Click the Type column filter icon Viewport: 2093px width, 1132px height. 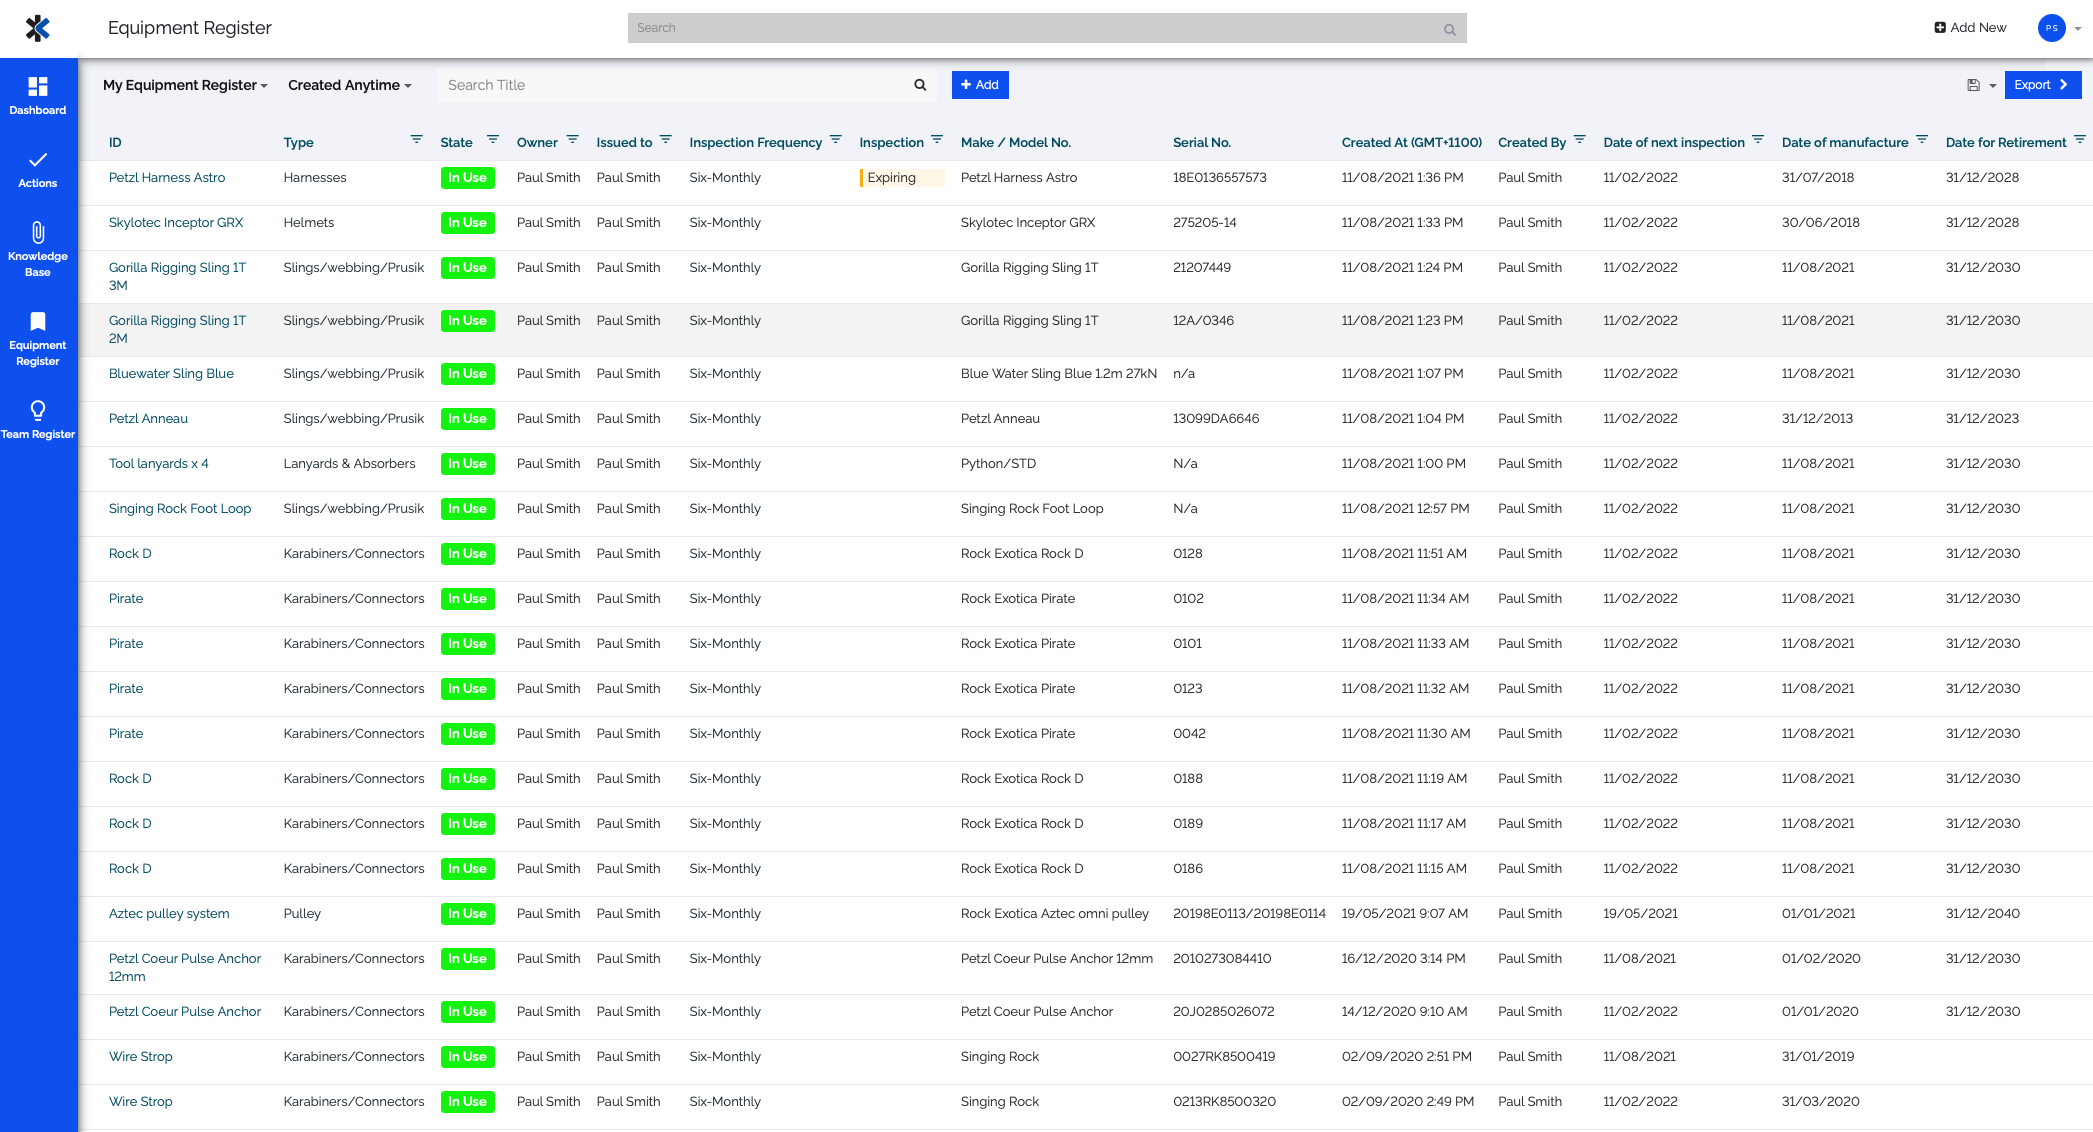[416, 140]
